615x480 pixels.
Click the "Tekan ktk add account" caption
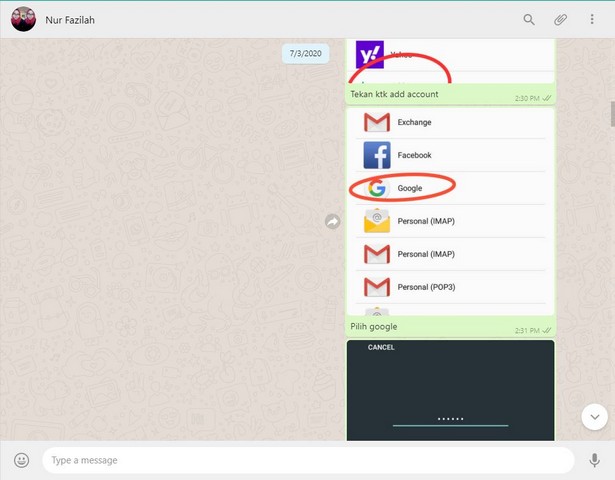(394, 95)
